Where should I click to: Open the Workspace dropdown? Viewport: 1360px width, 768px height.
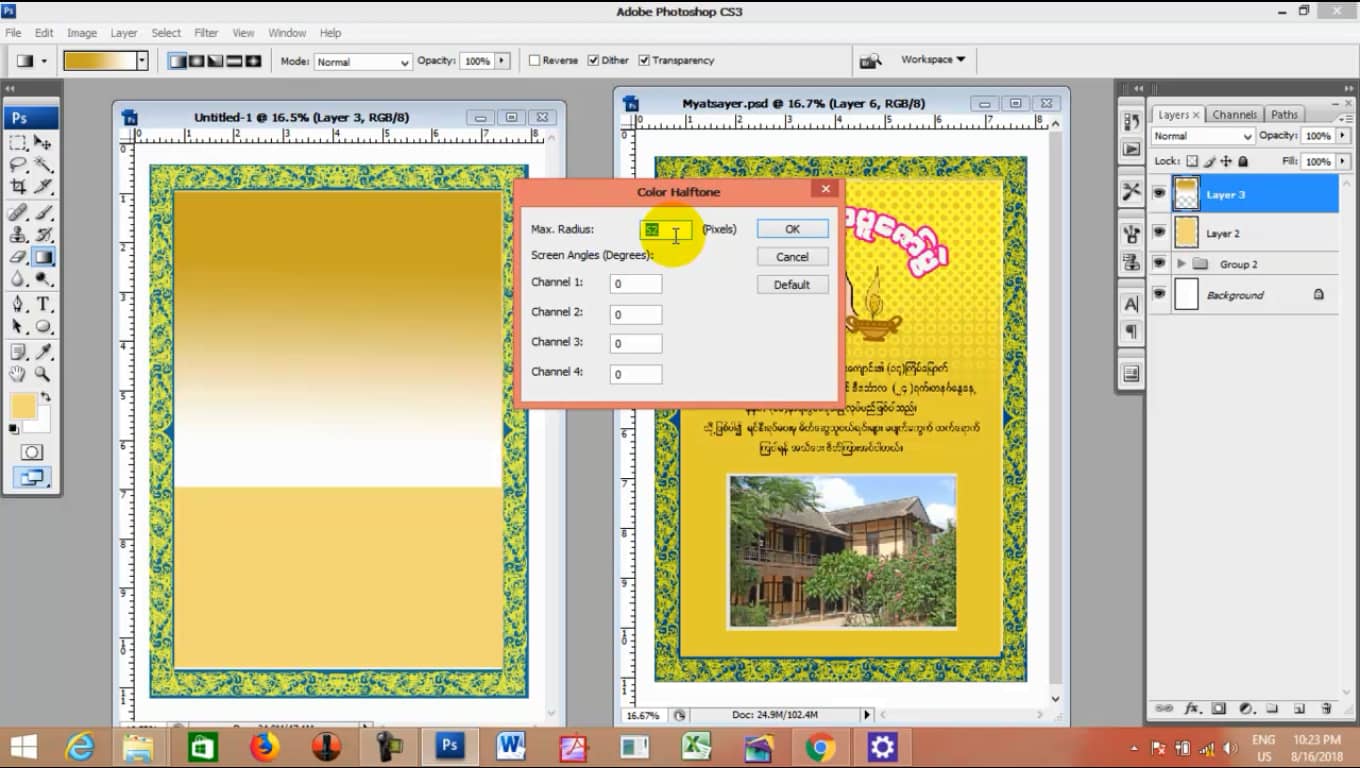point(932,60)
